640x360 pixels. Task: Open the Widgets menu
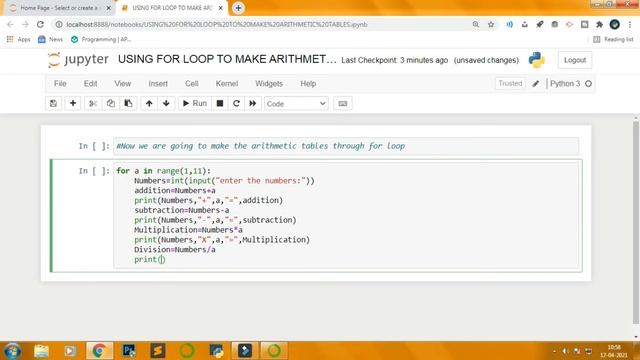coord(269,84)
